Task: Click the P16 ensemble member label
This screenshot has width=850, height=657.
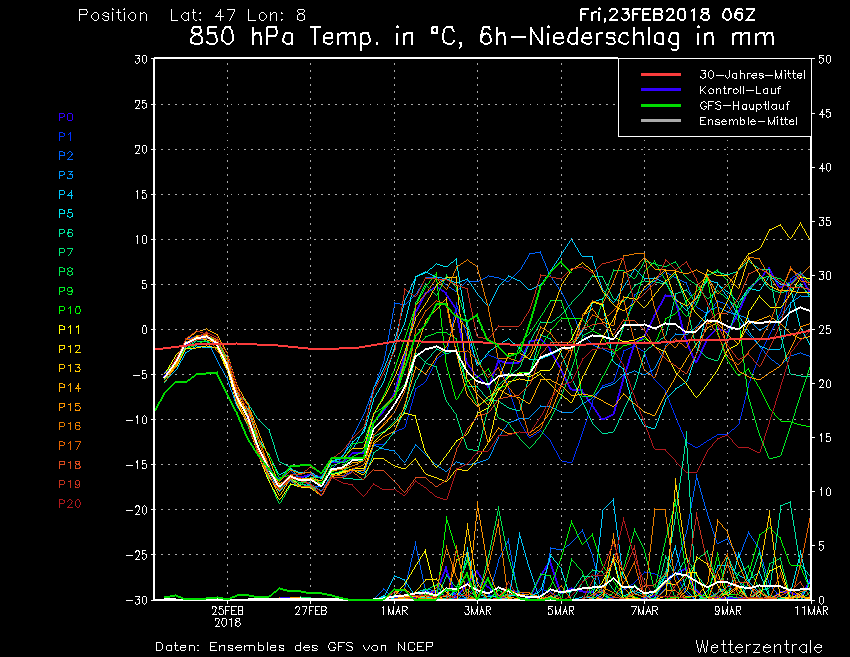Action: [69, 426]
